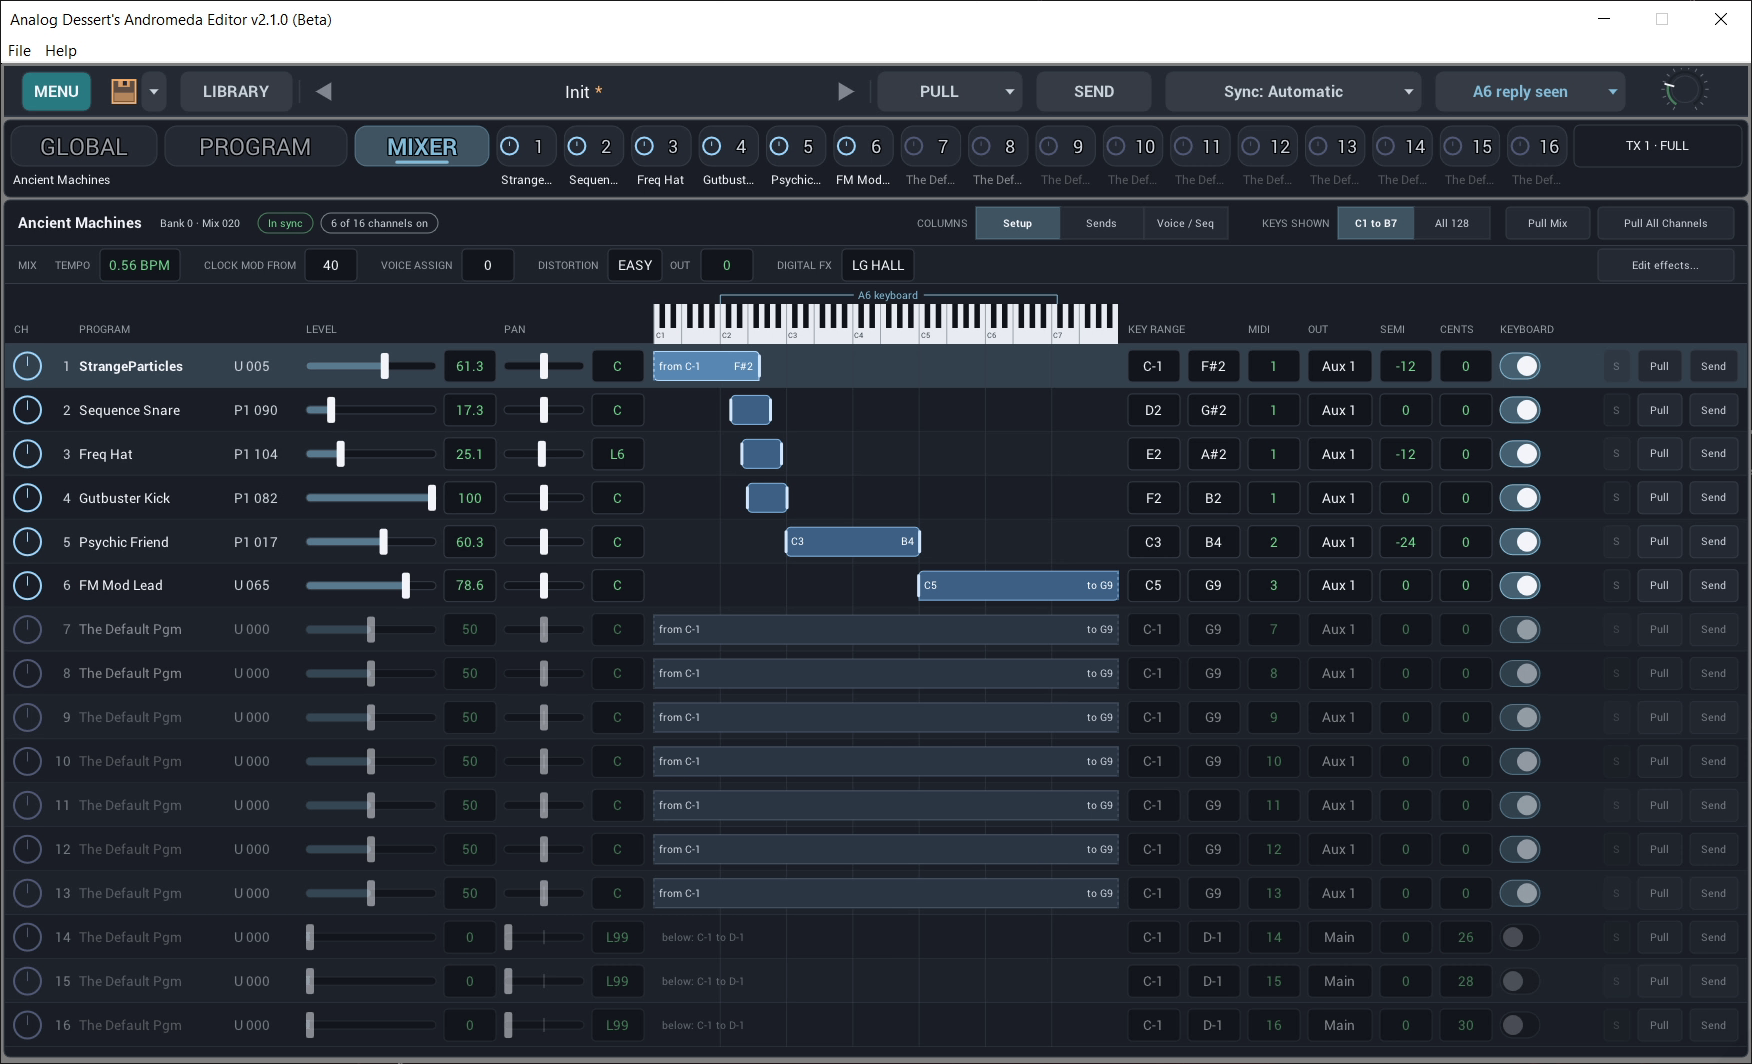This screenshot has width=1752, height=1064.
Task: Toggle power icon for channel 7 row
Action: [27, 629]
